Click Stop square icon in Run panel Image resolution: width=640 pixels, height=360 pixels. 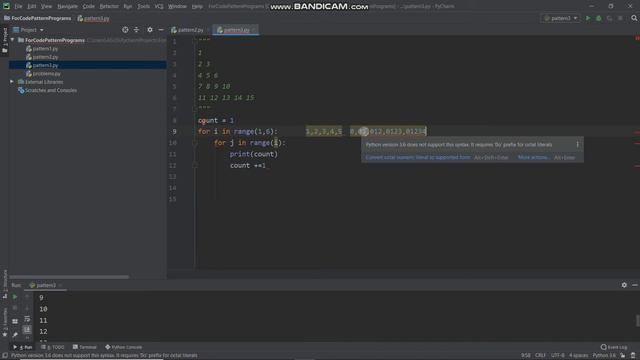(15, 308)
